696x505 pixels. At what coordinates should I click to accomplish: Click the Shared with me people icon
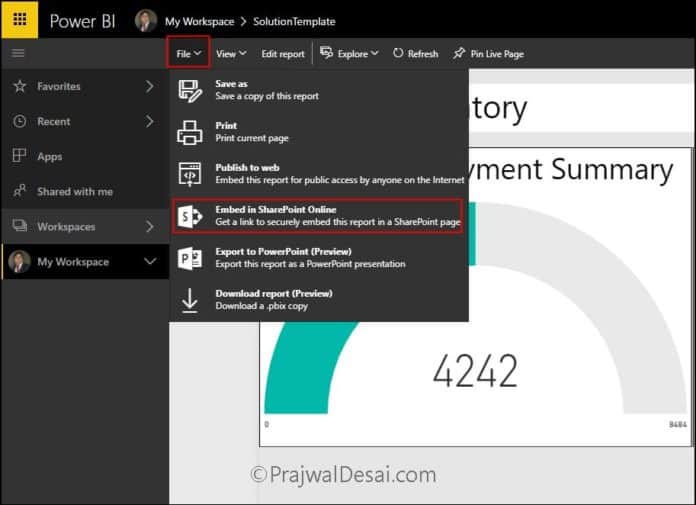click(x=20, y=191)
